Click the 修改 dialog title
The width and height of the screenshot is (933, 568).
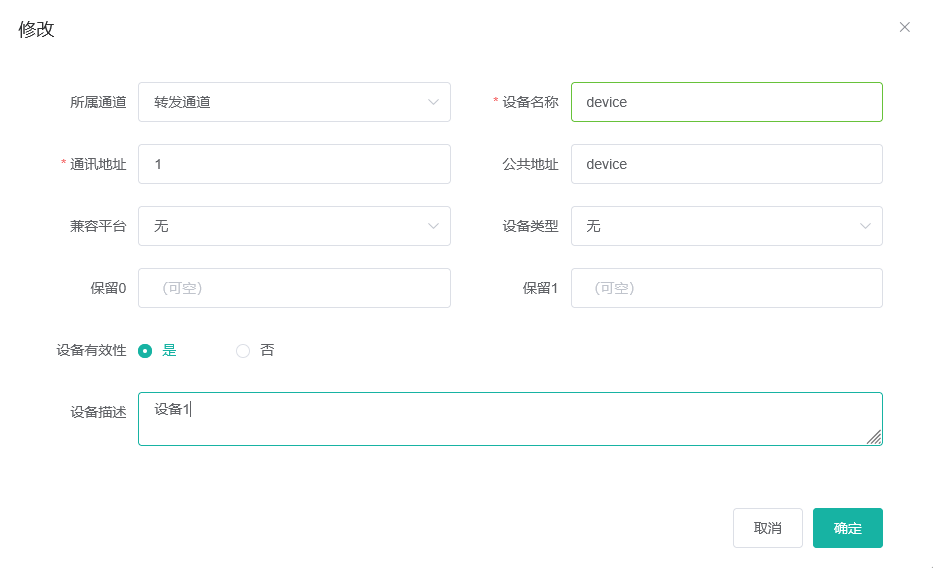coord(37,29)
